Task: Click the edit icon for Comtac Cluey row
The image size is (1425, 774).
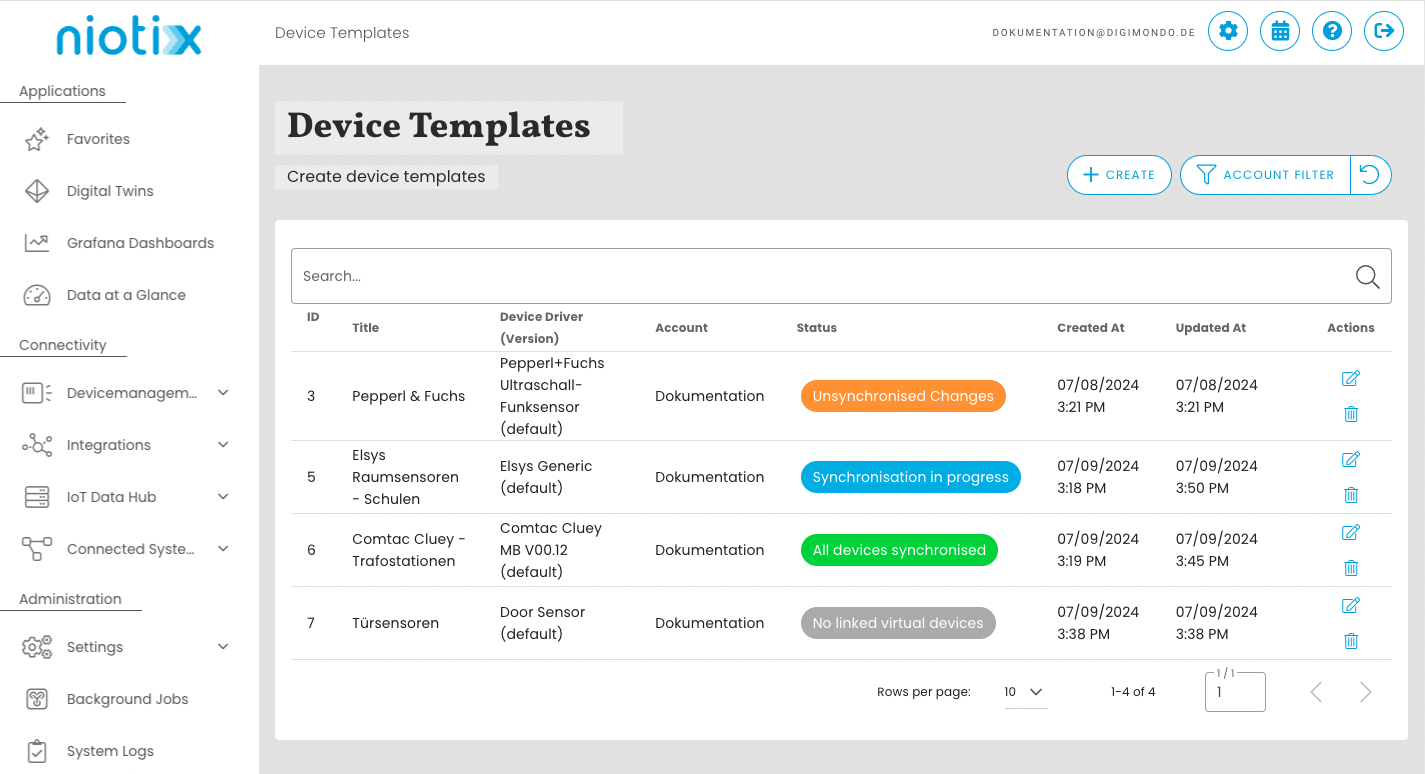Action: [1350, 533]
